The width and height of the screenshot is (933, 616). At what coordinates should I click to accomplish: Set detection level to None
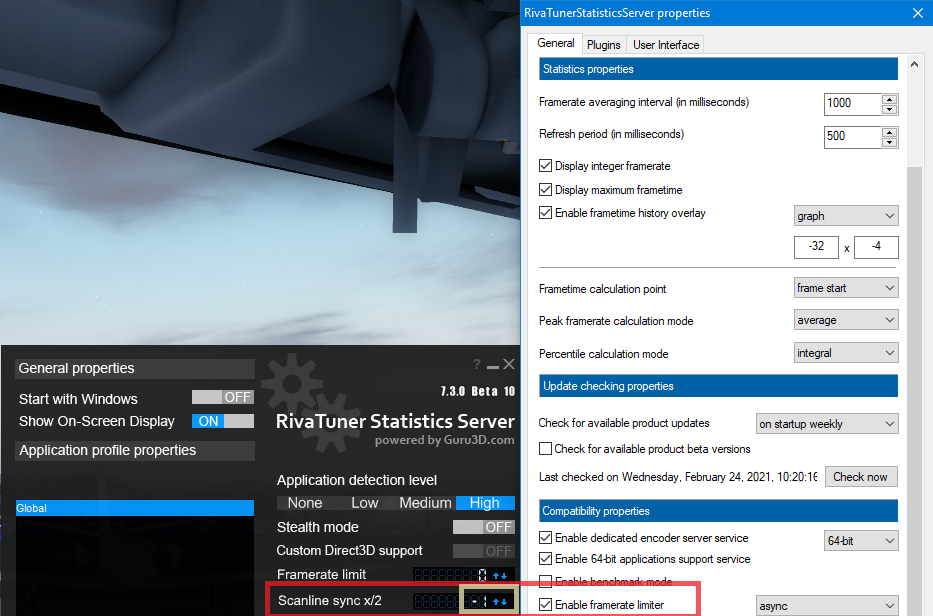pos(305,503)
